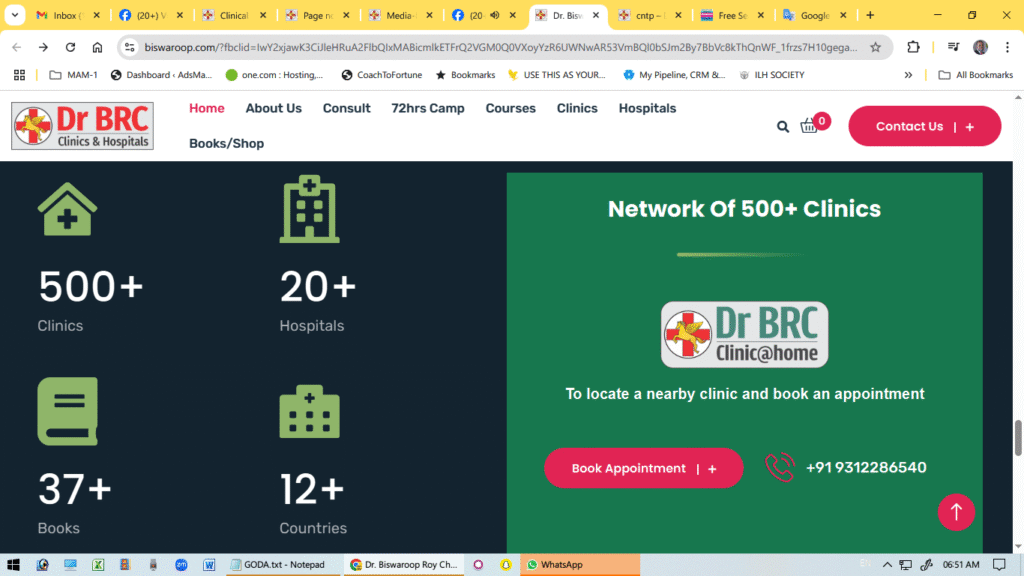The height and width of the screenshot is (576, 1024).
Task: Go back with the browser back arrow
Action: click(x=16, y=47)
